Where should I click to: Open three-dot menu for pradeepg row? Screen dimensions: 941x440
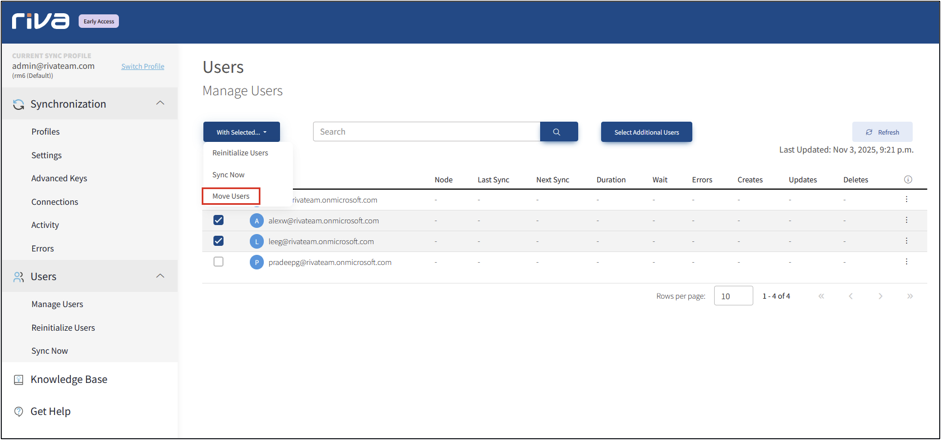[906, 262]
